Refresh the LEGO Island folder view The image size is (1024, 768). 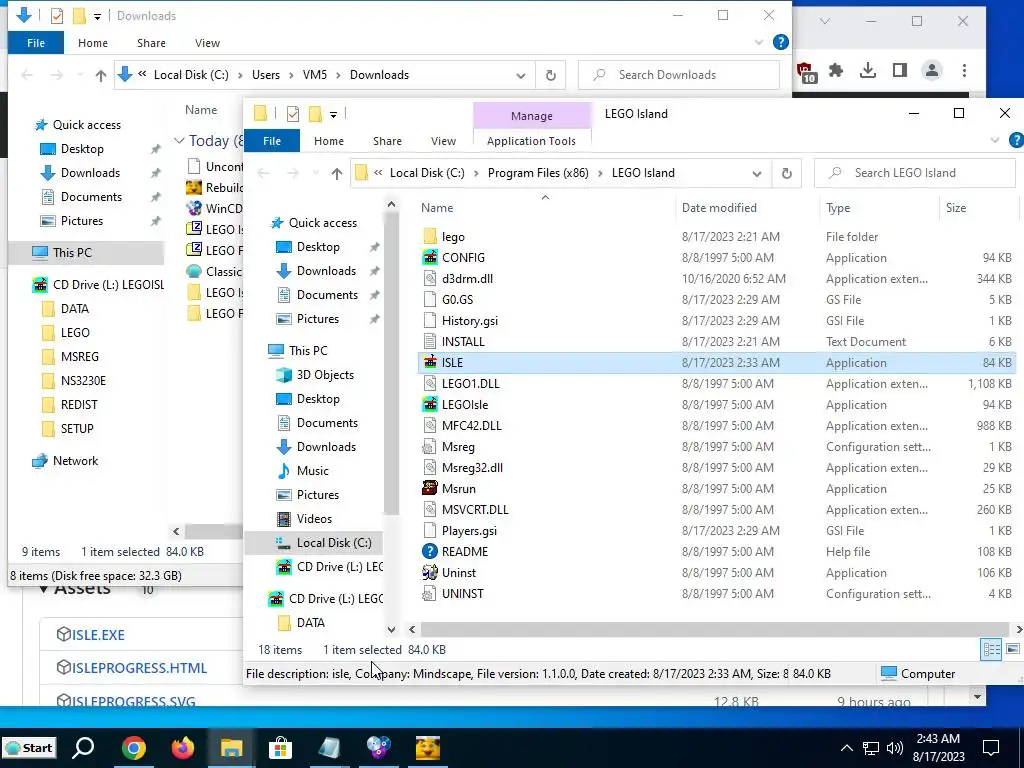[786, 173]
